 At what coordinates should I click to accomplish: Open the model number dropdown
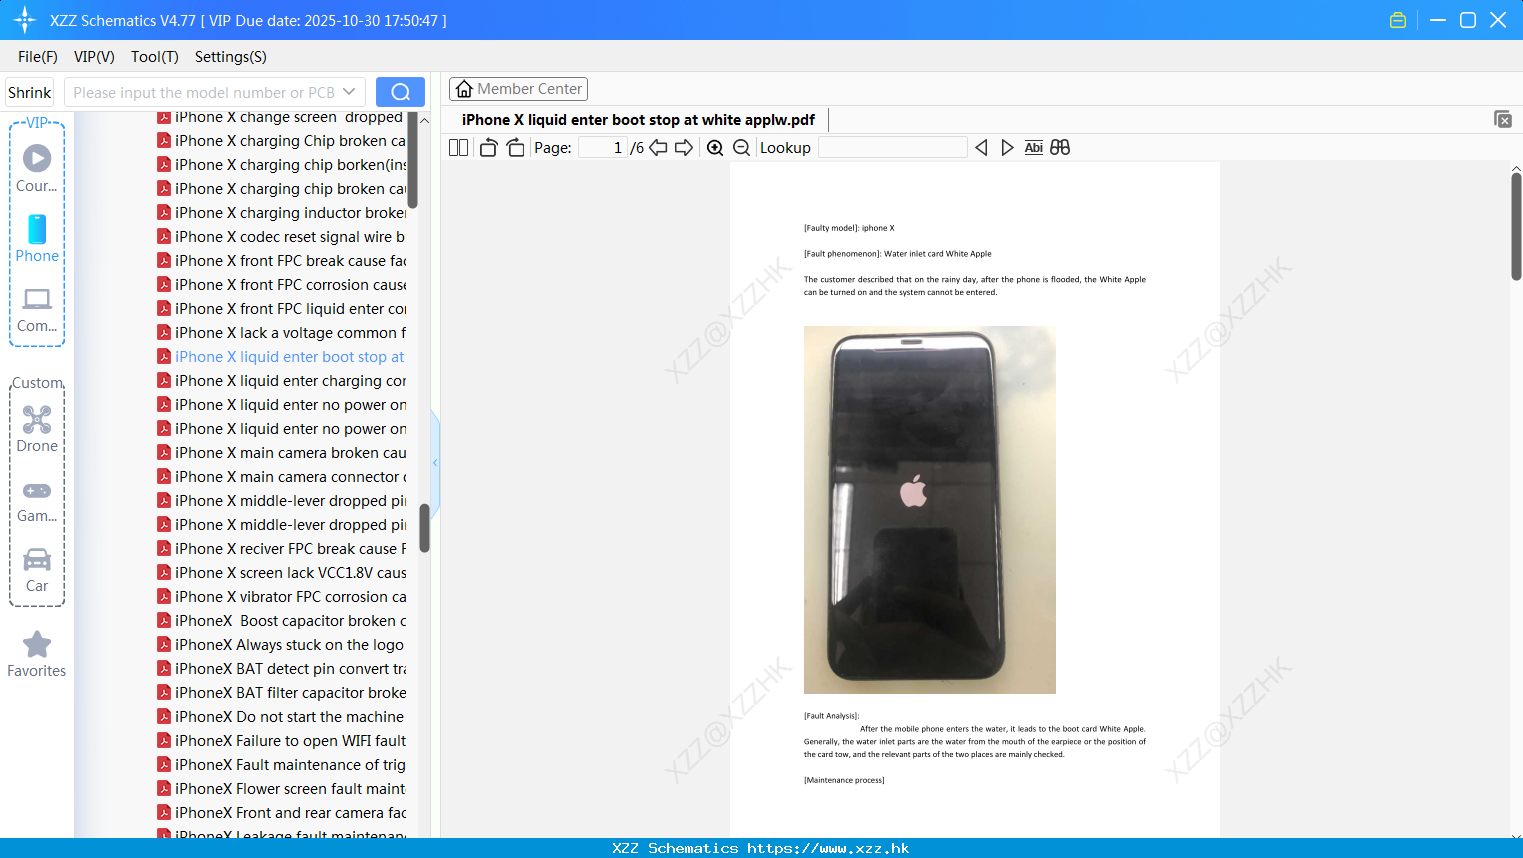click(349, 92)
